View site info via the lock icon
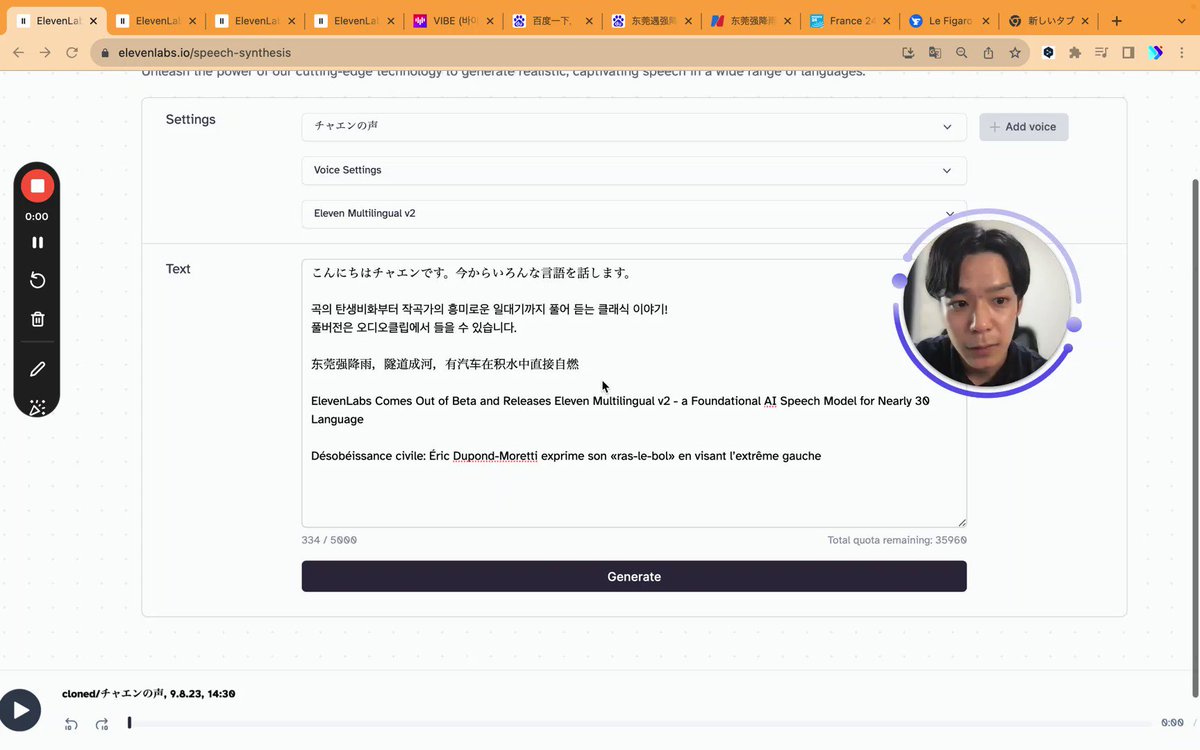 tap(103, 53)
